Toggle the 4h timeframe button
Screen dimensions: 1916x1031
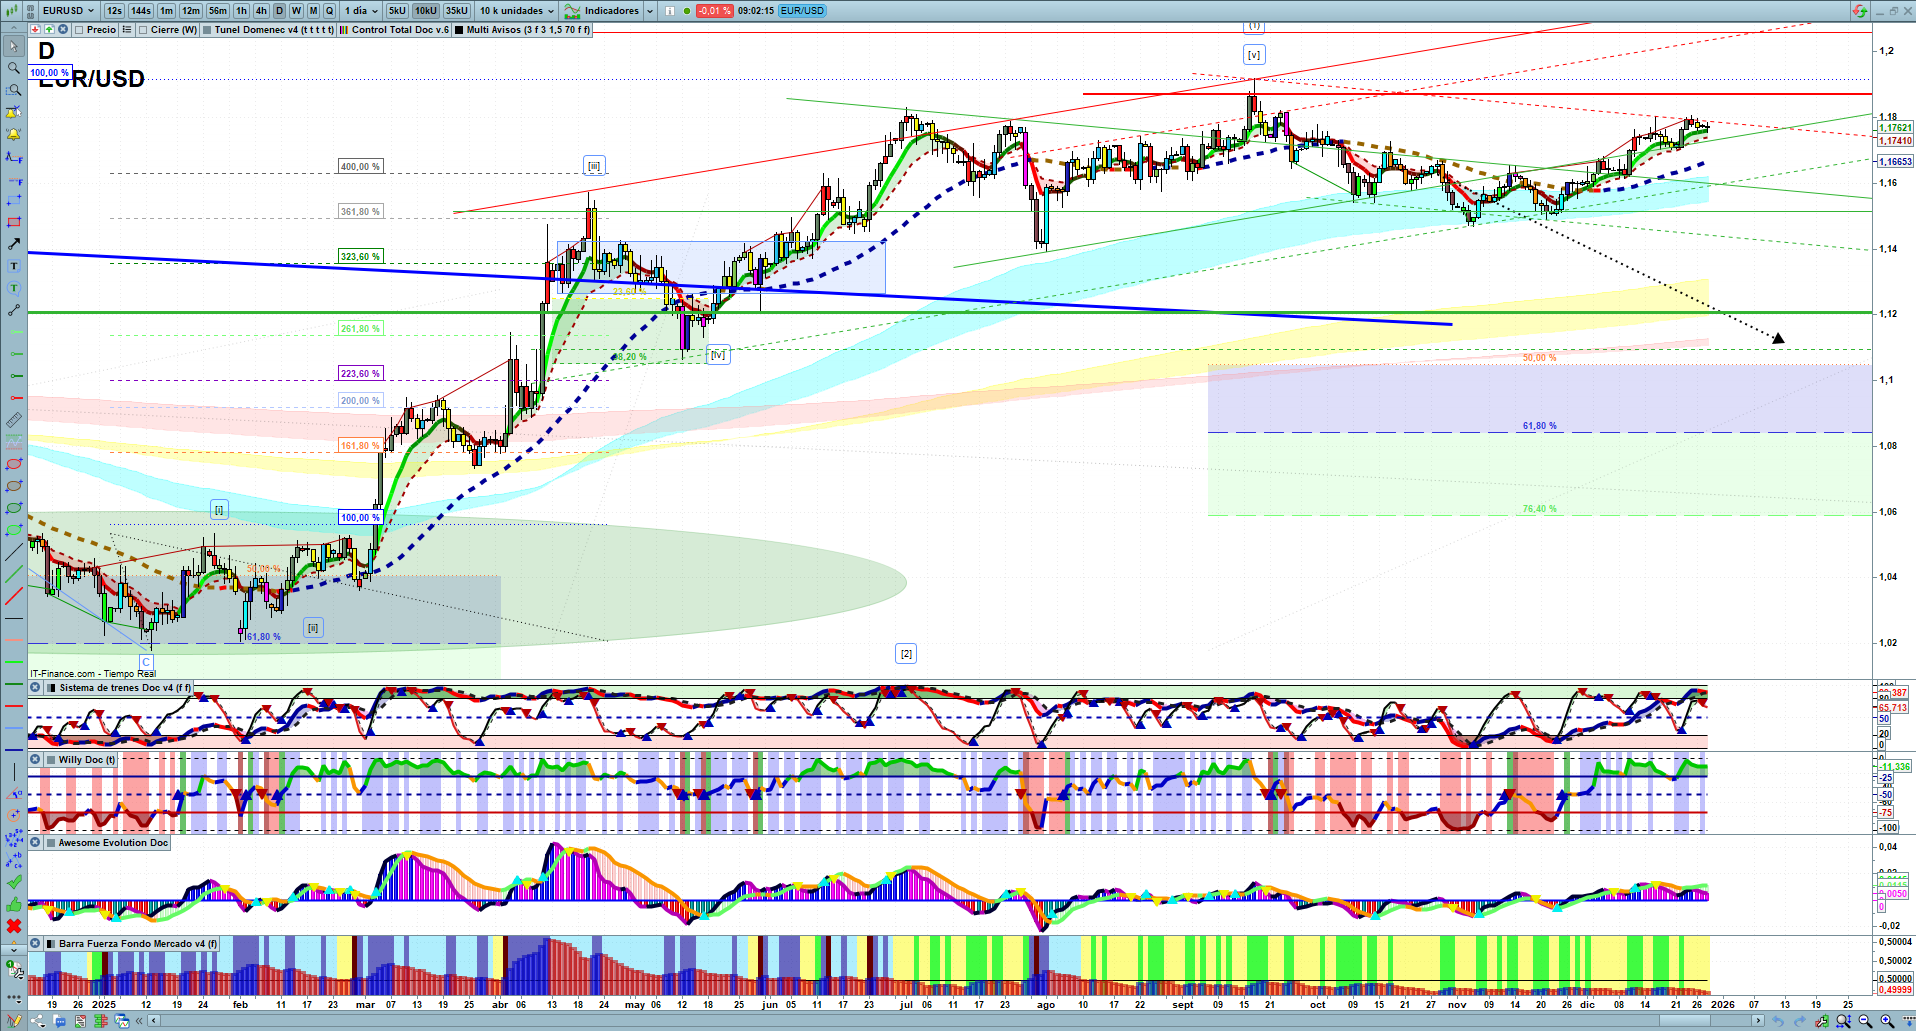(261, 11)
